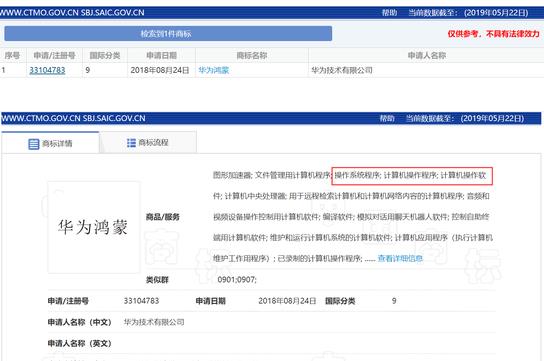Click 帮助 in the top header bar
Image resolution: width=544 pixels, height=361 pixels.
389,13
